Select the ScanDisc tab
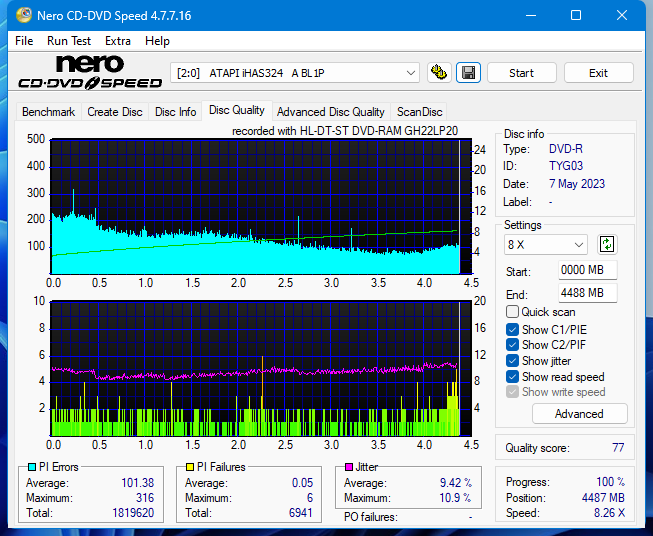This screenshot has width=653, height=536. 419,112
